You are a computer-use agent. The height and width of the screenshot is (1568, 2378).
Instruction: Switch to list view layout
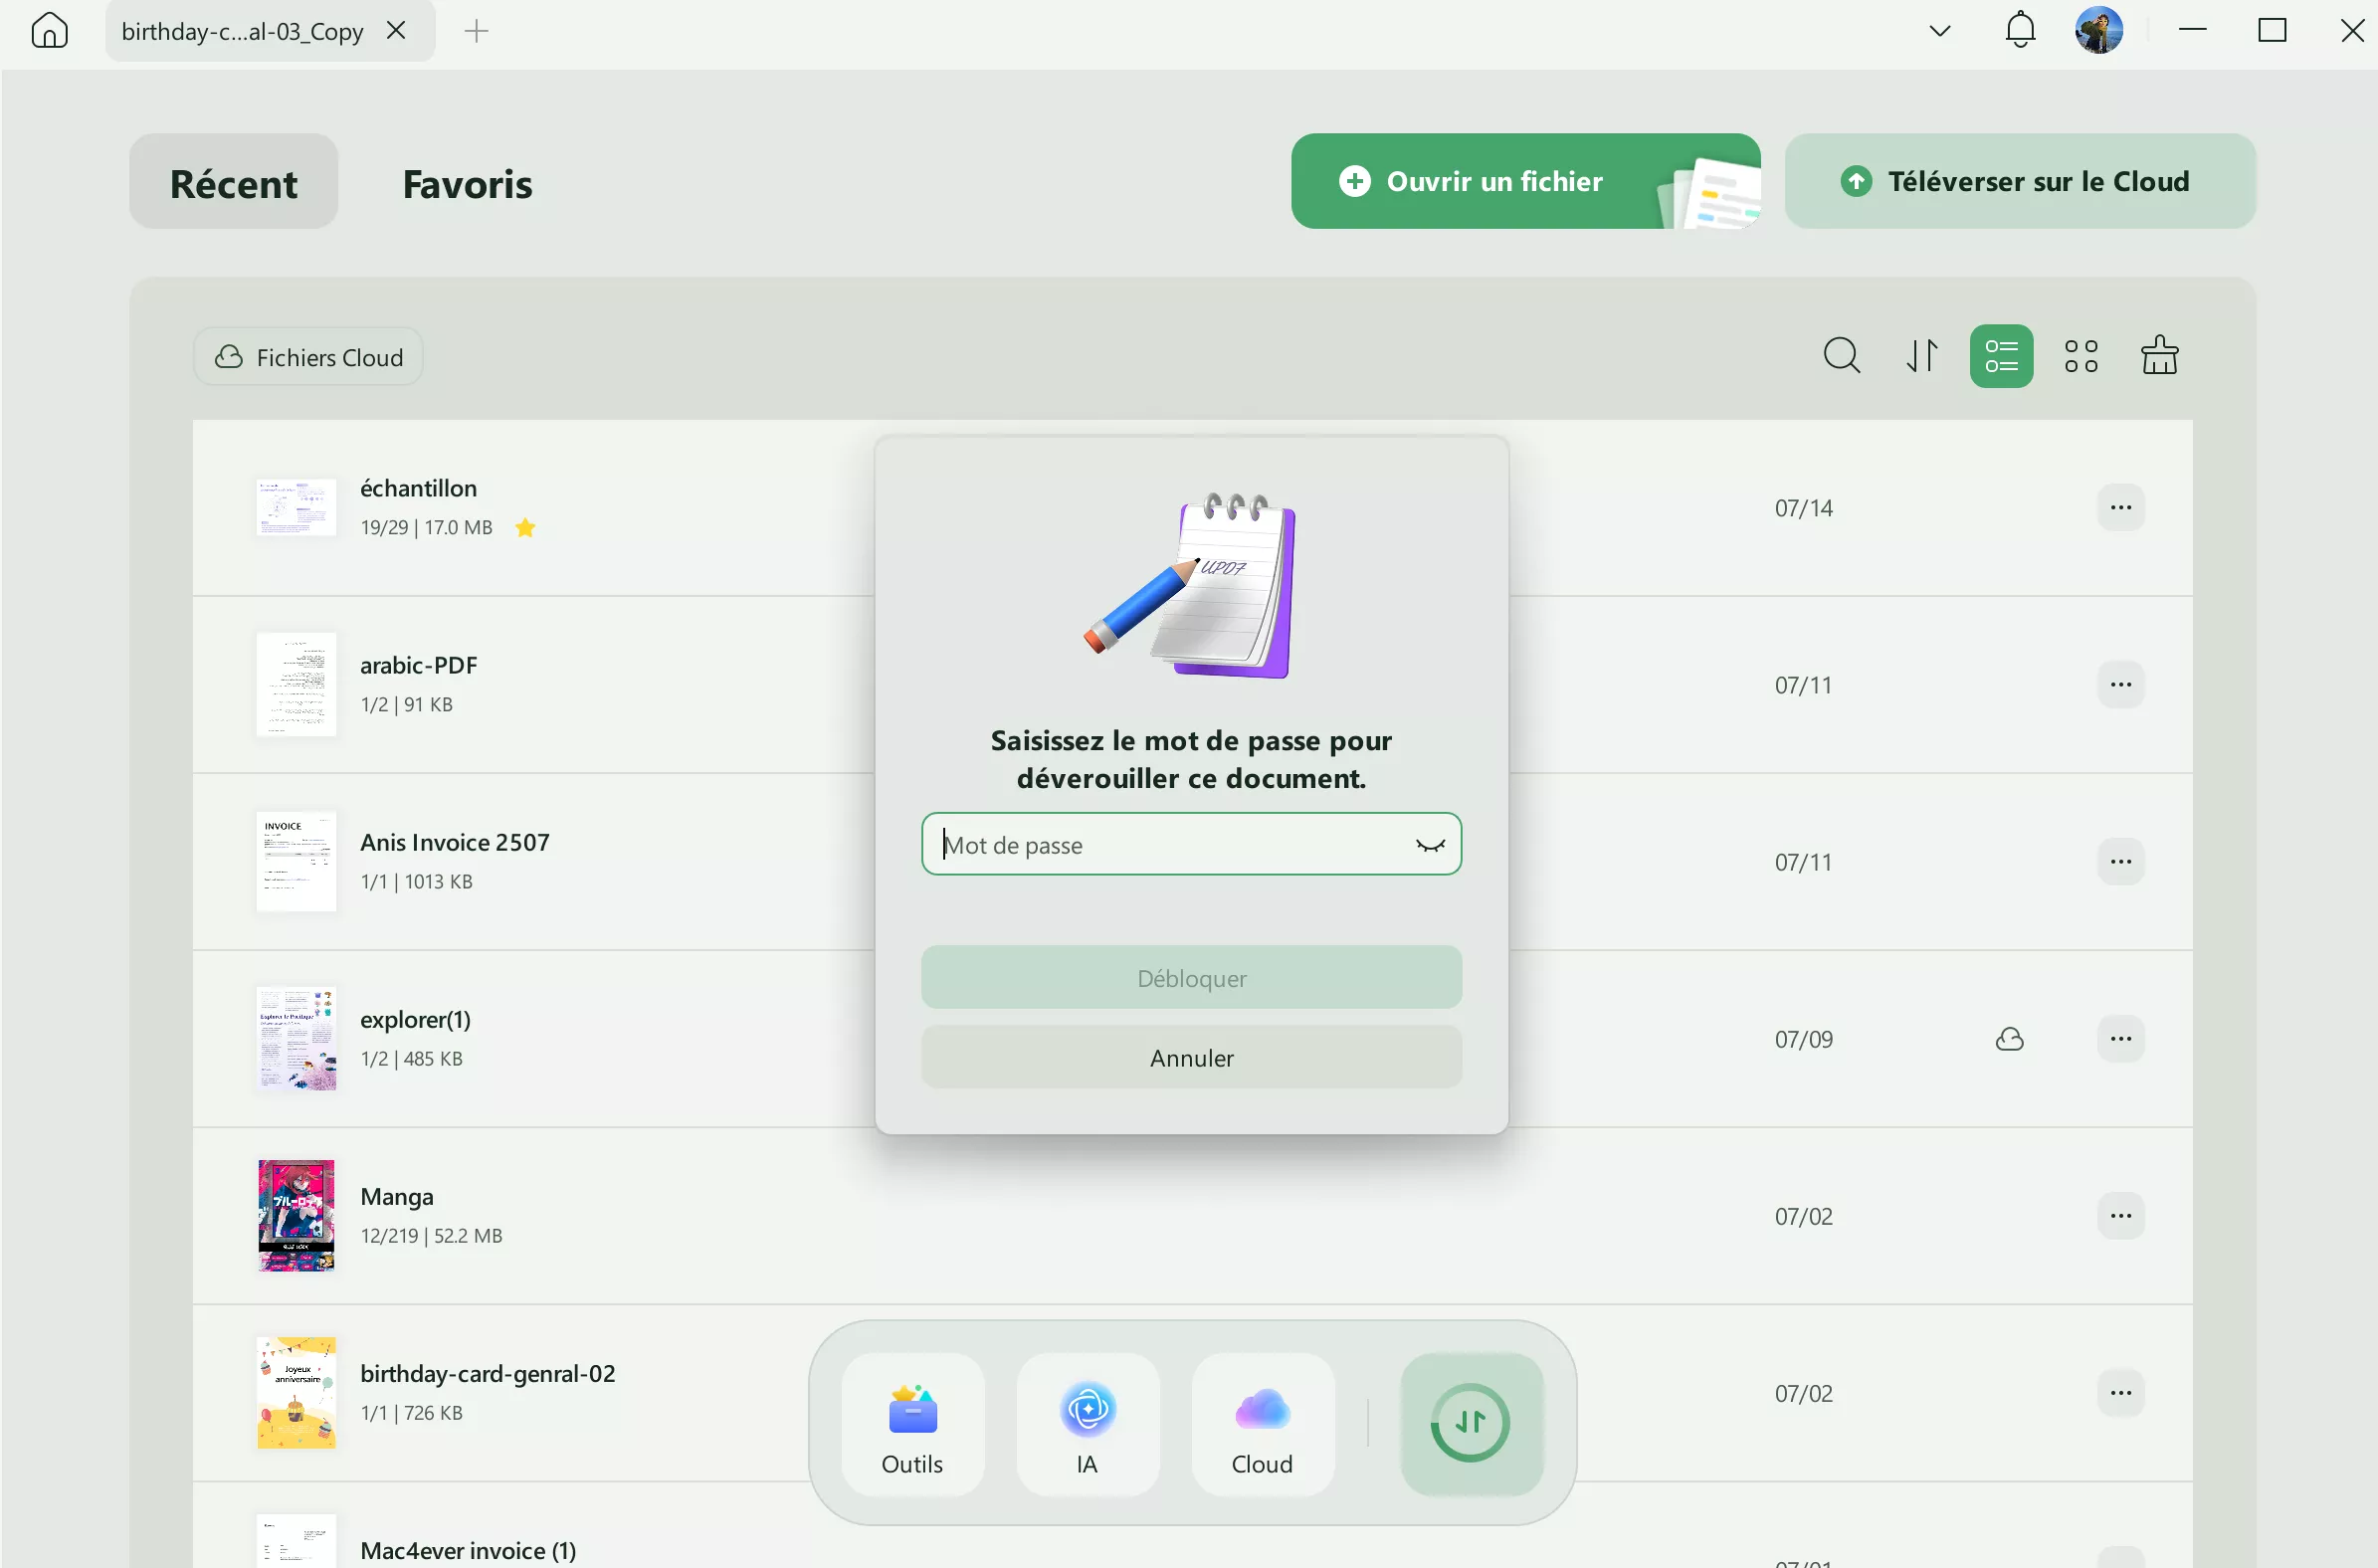pyautogui.click(x=2001, y=356)
